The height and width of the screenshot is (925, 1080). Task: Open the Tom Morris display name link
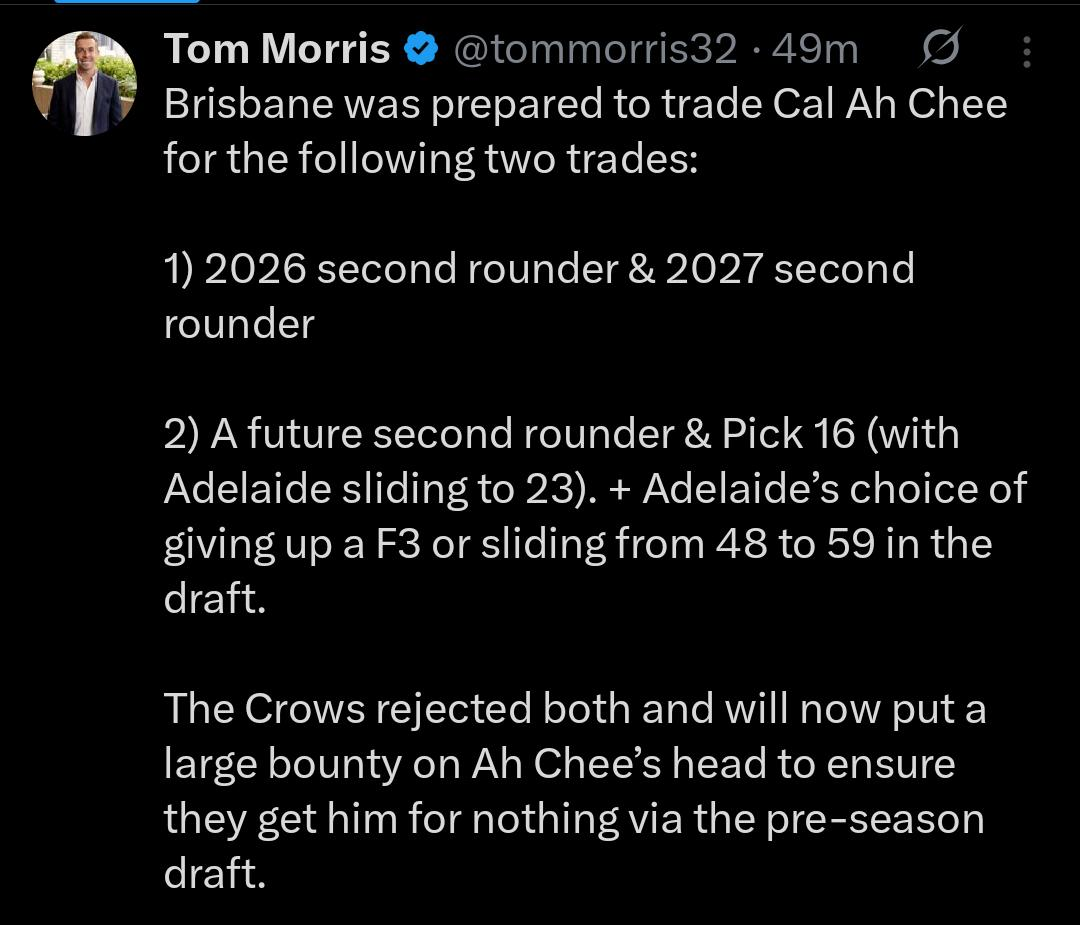pos(277,49)
